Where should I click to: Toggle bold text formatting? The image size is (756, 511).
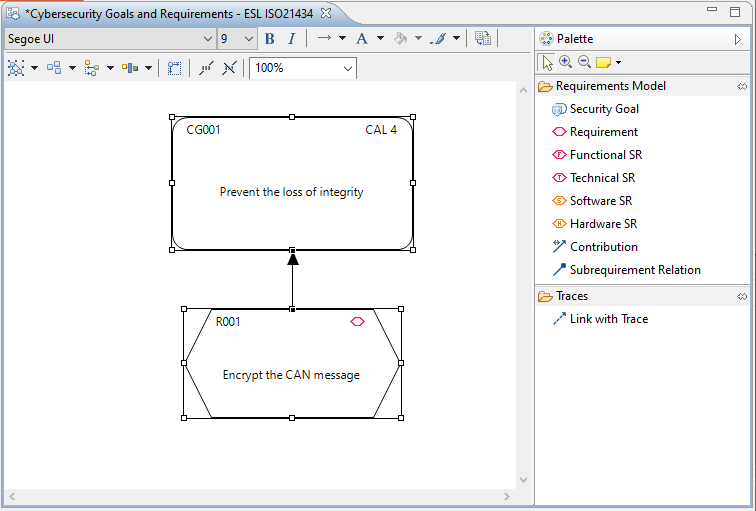pyautogui.click(x=269, y=39)
